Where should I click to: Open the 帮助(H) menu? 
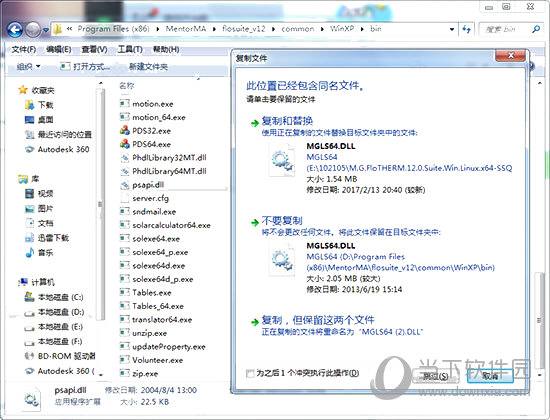[166, 49]
